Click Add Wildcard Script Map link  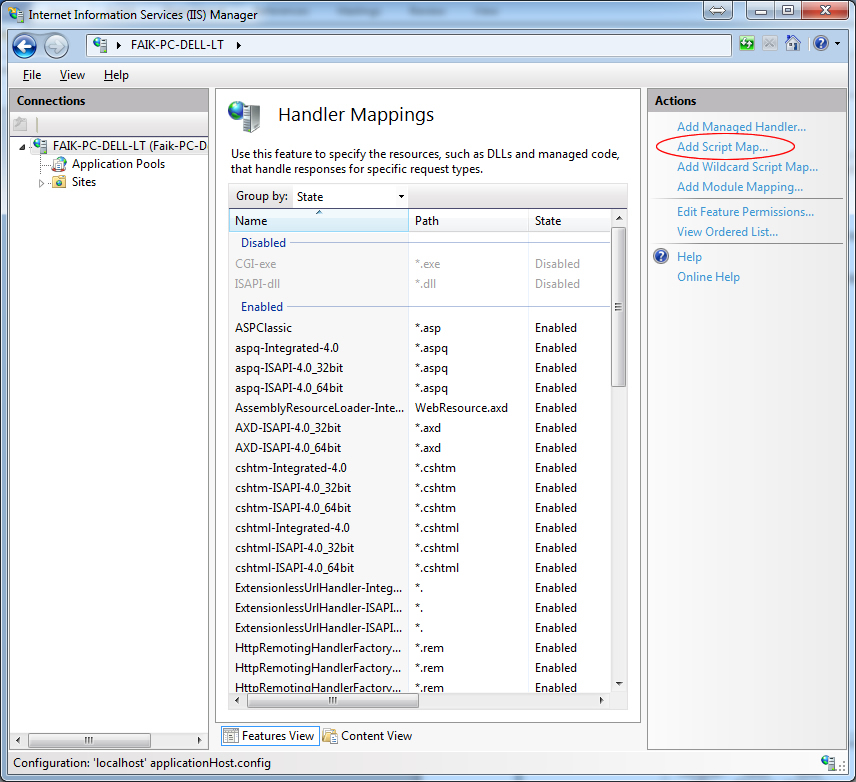coord(747,167)
